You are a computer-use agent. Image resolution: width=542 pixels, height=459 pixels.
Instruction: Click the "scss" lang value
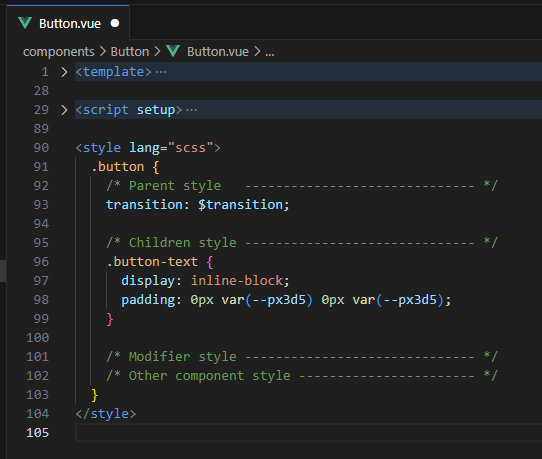pyautogui.click(x=191, y=148)
